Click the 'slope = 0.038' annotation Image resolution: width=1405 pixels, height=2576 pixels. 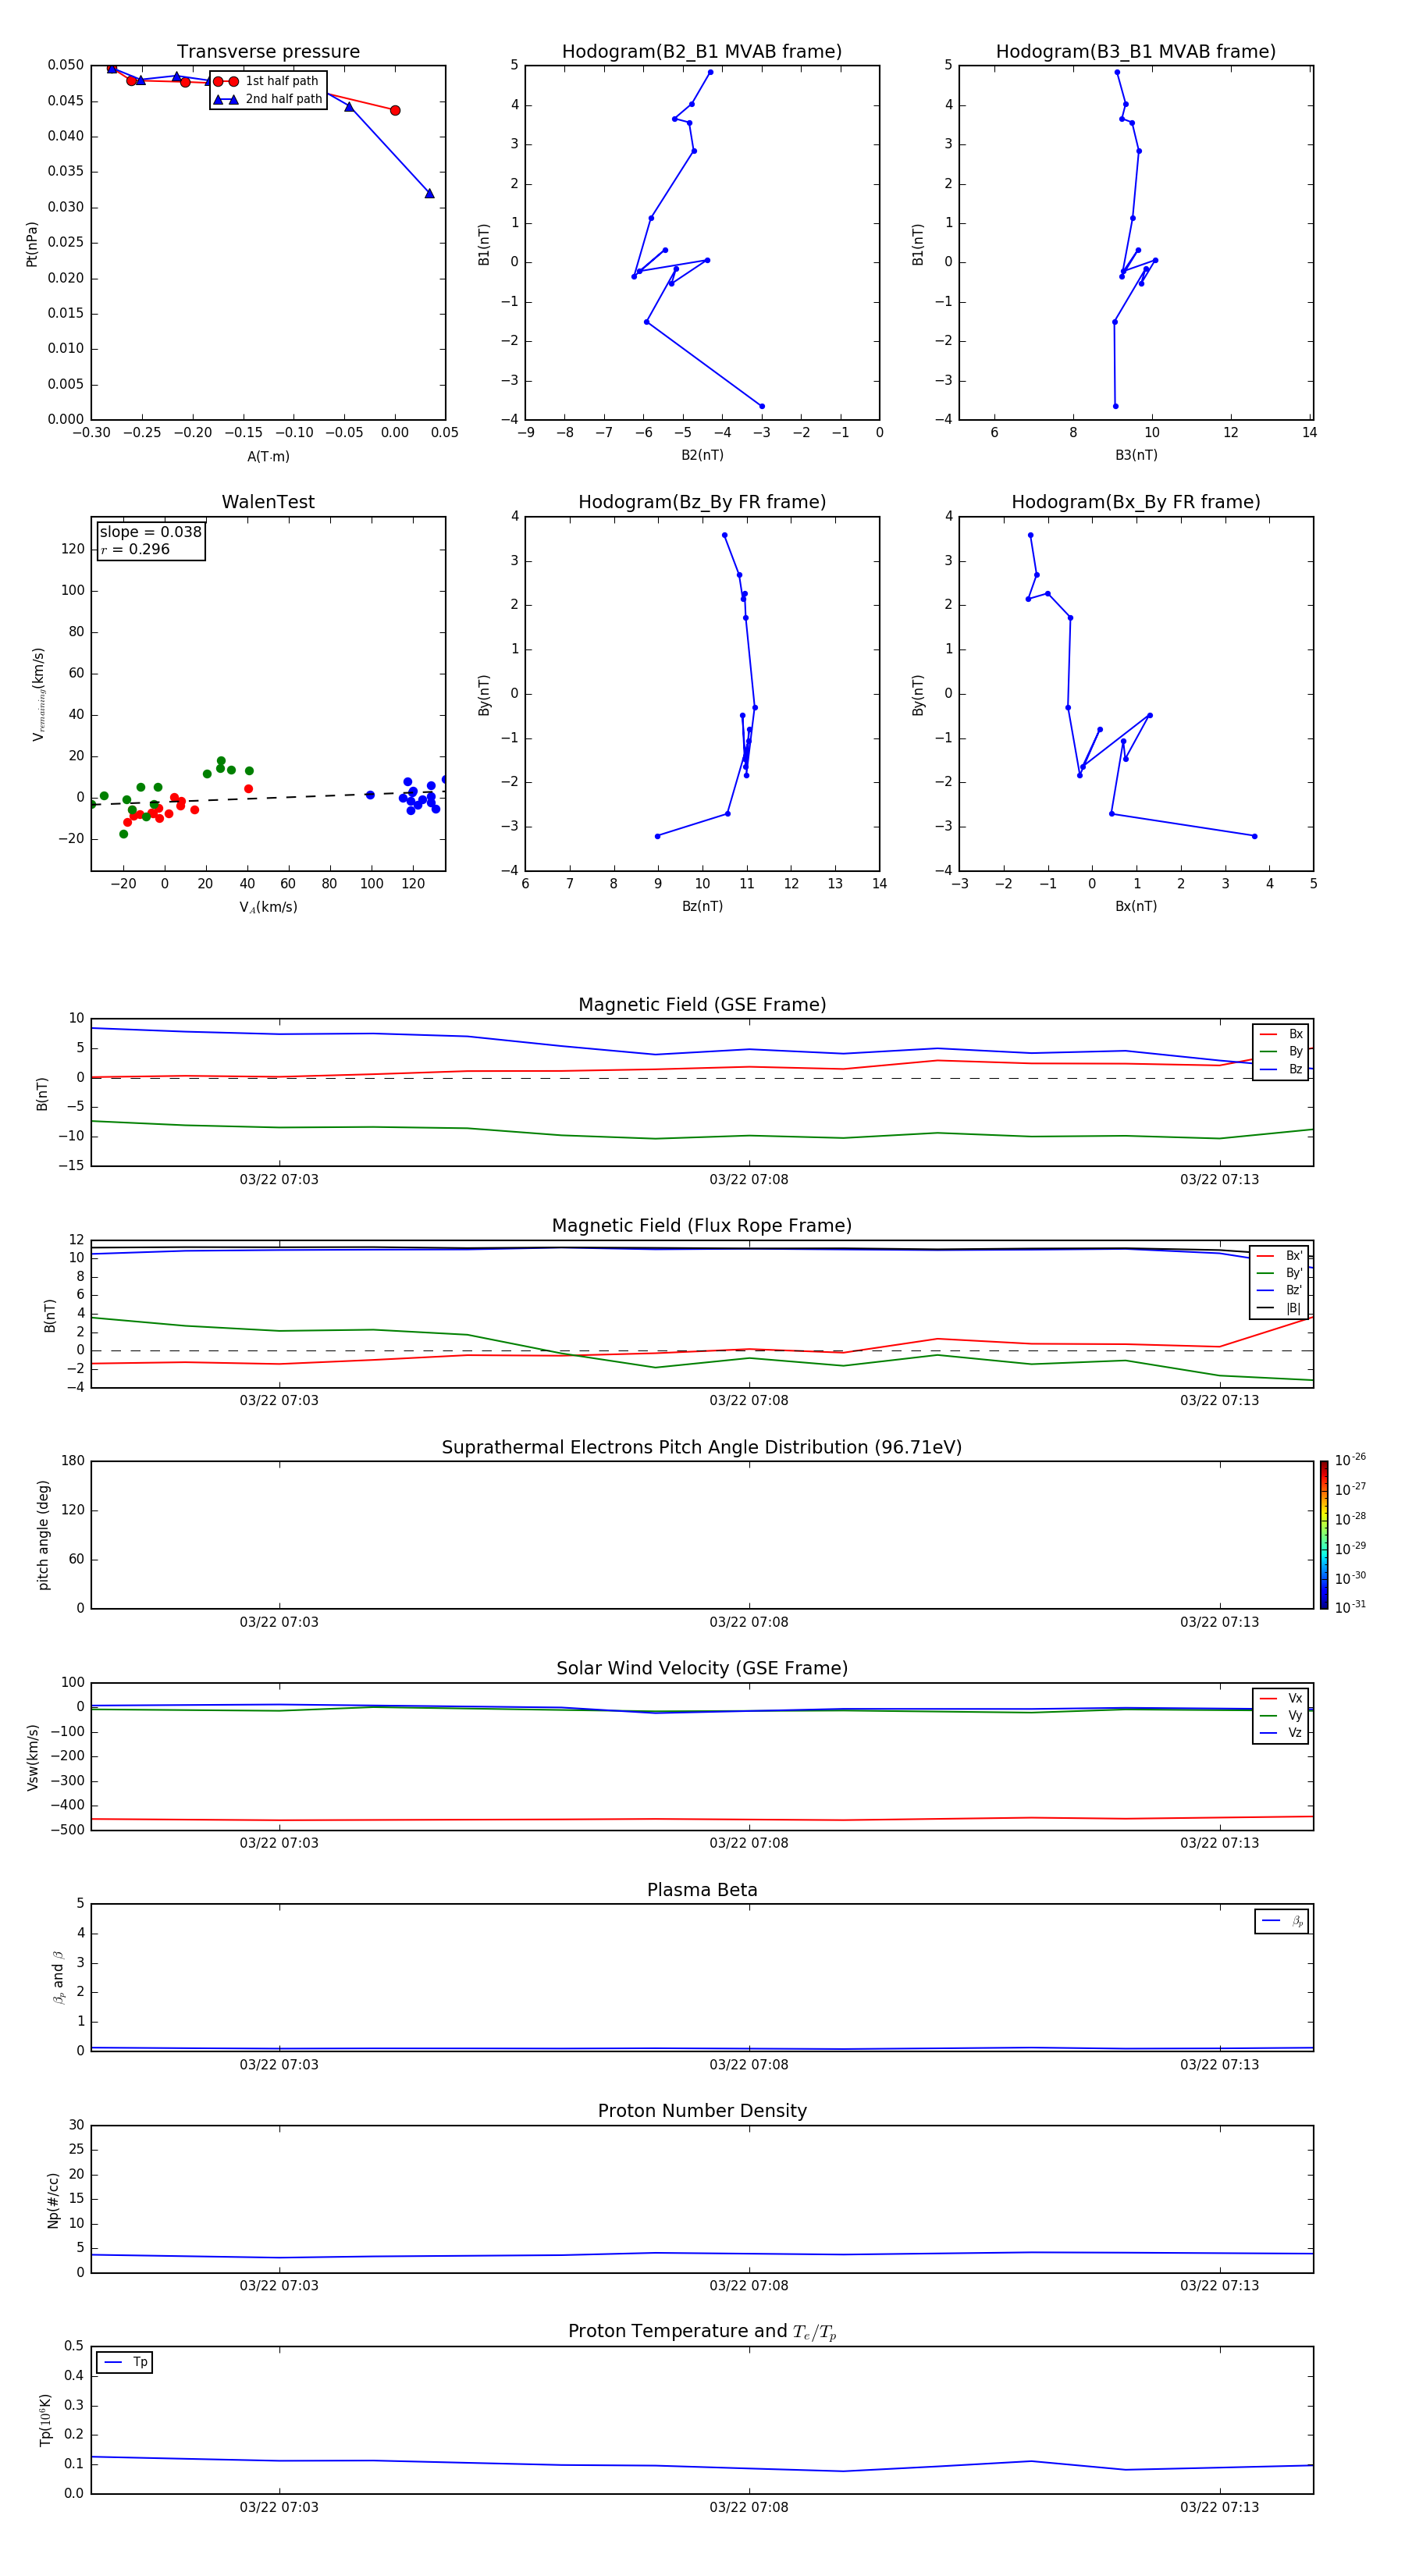[x=150, y=532]
